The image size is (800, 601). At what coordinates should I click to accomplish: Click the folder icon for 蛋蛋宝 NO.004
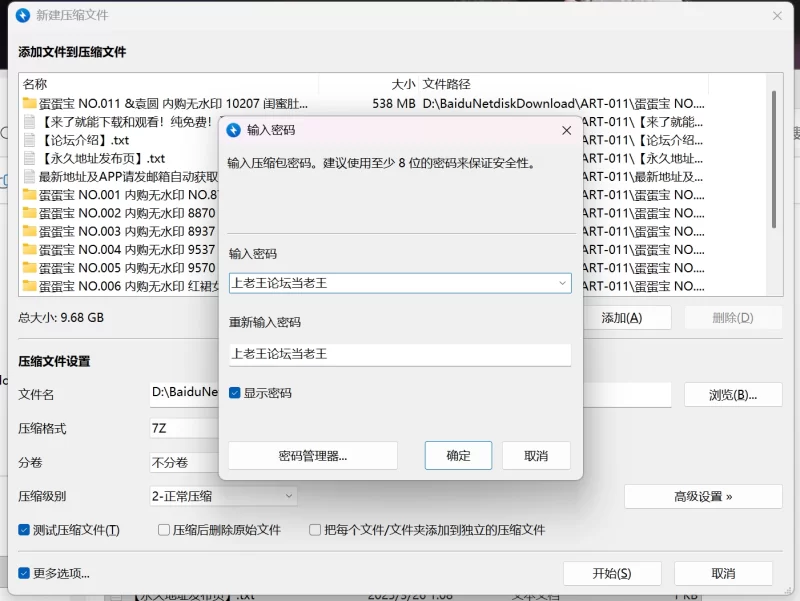pyautogui.click(x=30, y=250)
